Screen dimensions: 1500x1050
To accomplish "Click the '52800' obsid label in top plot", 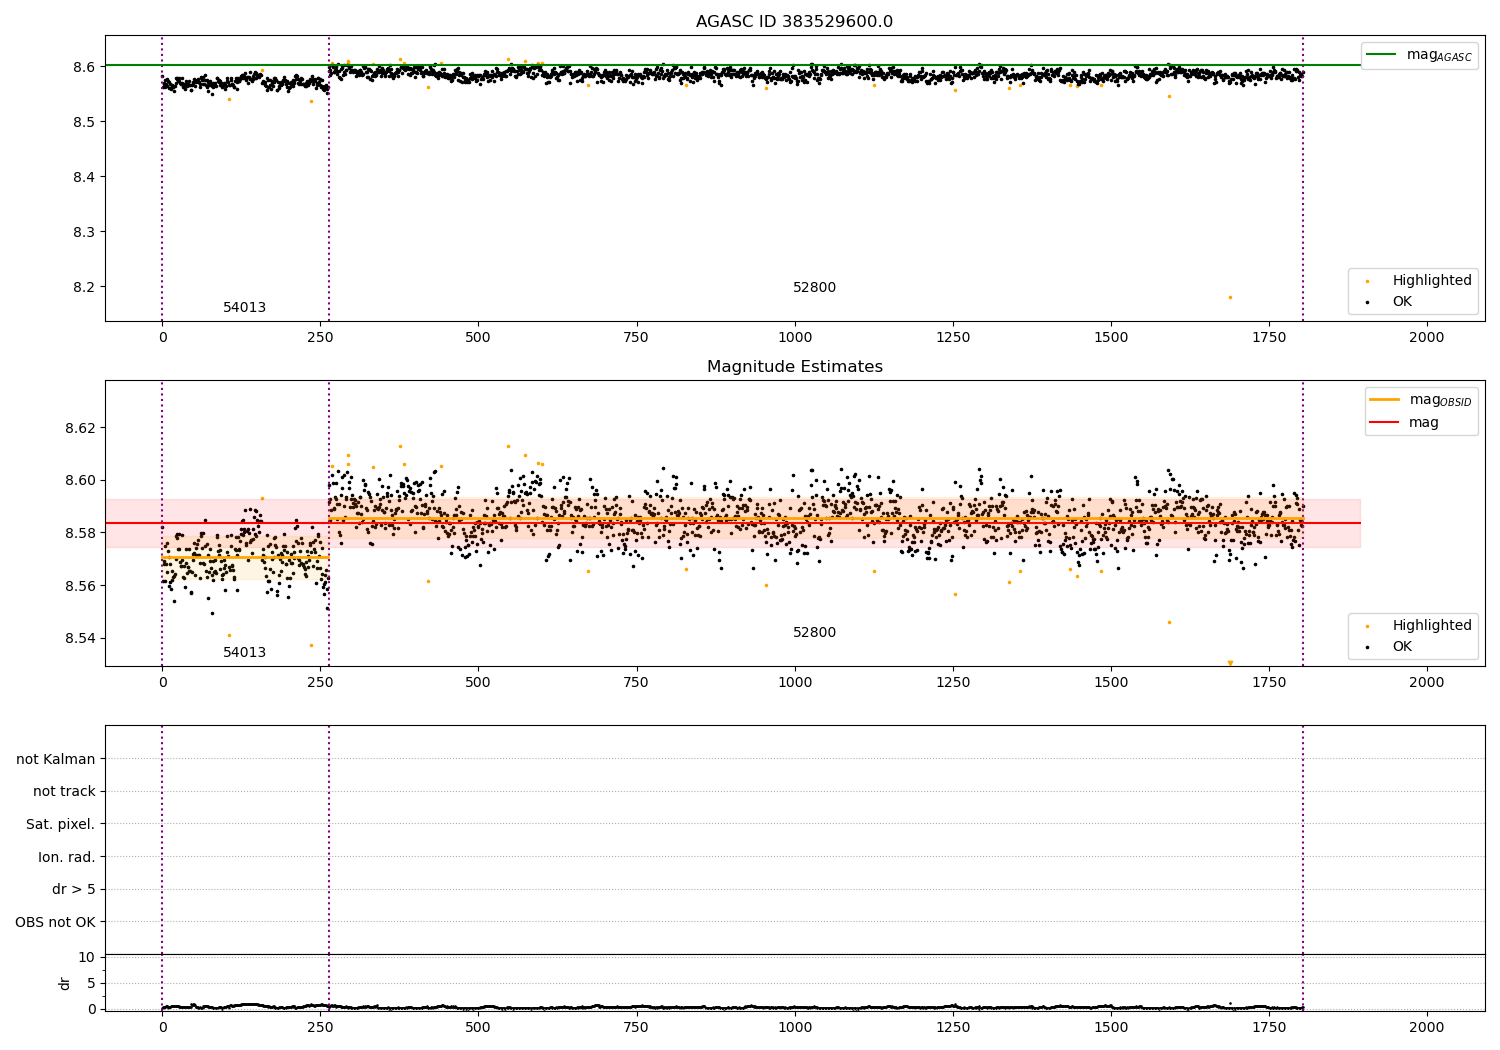I will pos(814,288).
